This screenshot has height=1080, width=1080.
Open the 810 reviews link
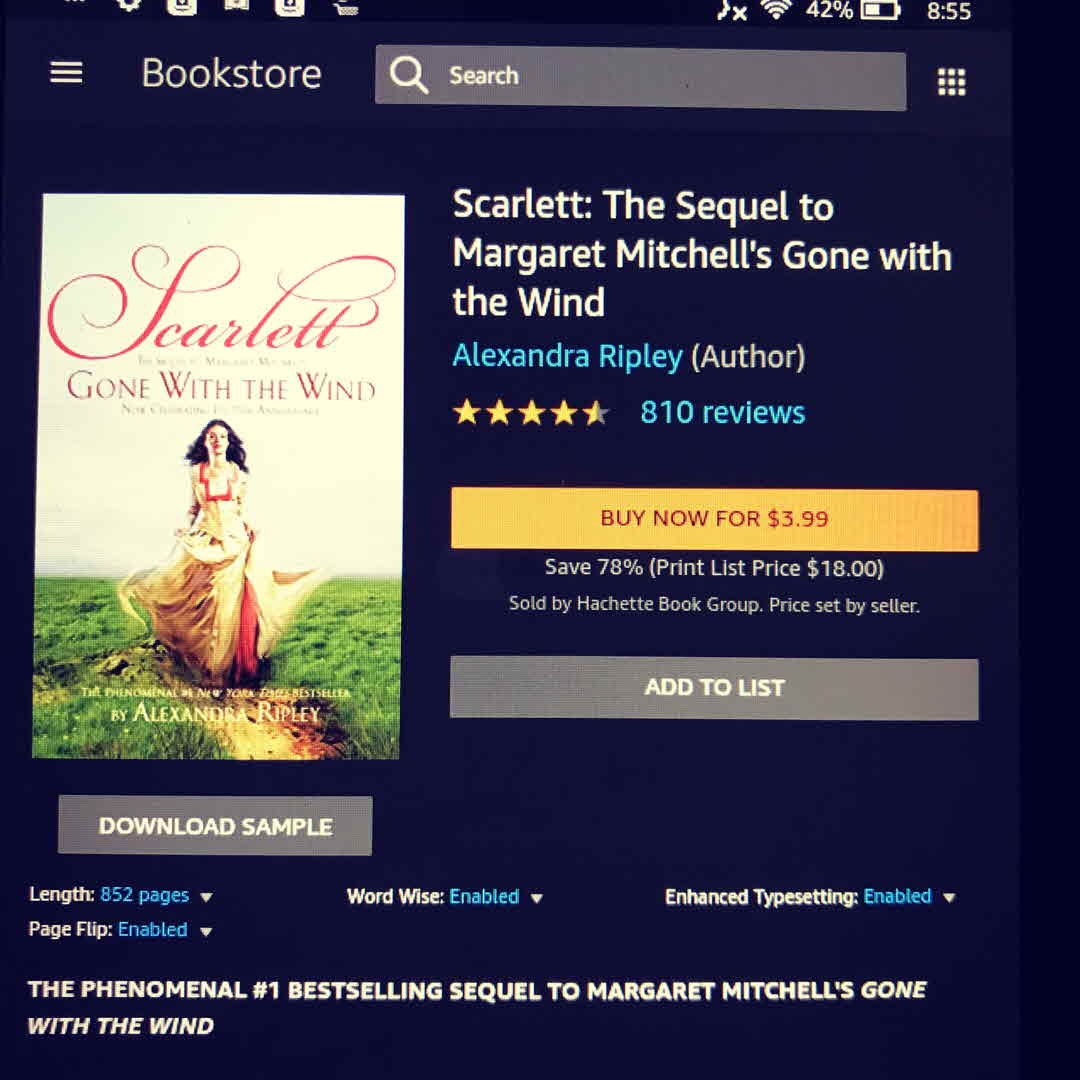point(723,413)
